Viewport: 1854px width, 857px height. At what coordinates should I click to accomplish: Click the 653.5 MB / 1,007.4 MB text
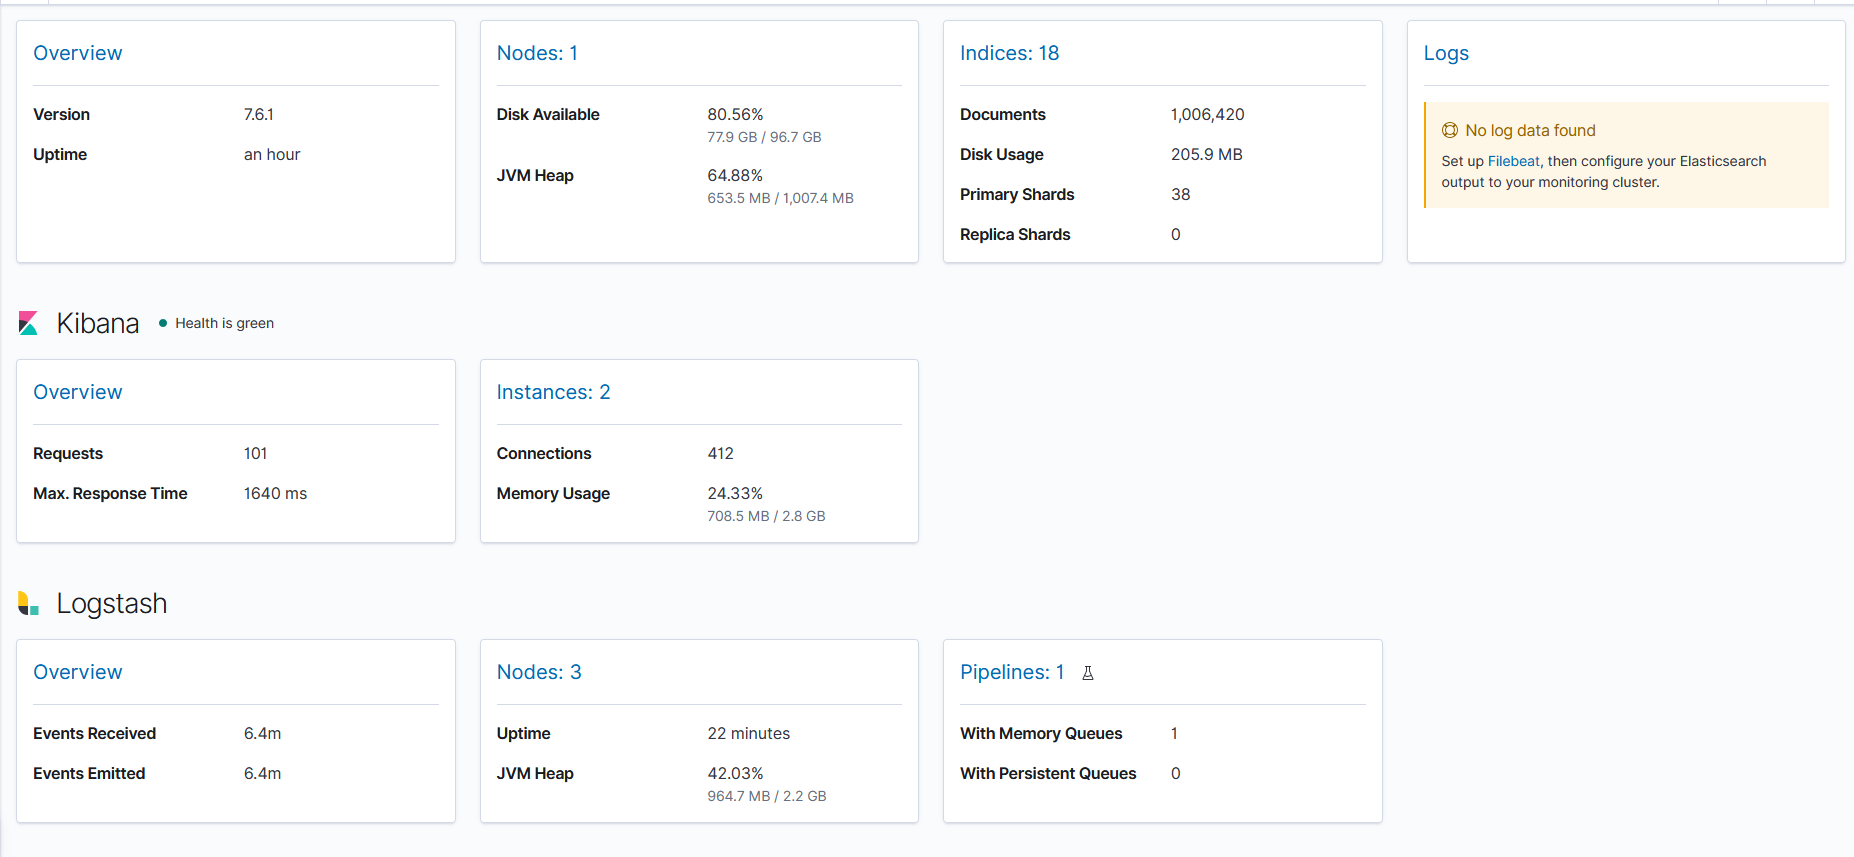(x=780, y=198)
